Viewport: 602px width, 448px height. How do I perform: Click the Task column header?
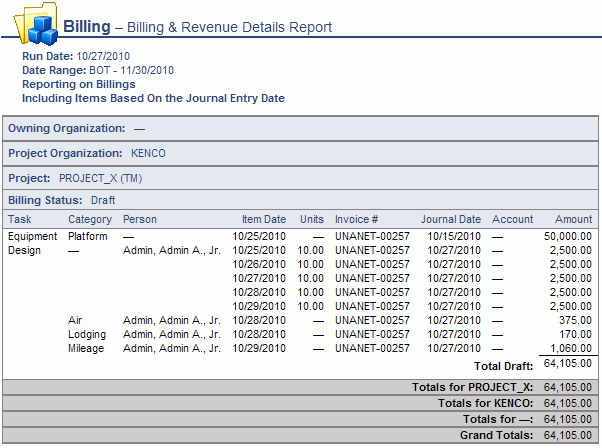coord(20,219)
